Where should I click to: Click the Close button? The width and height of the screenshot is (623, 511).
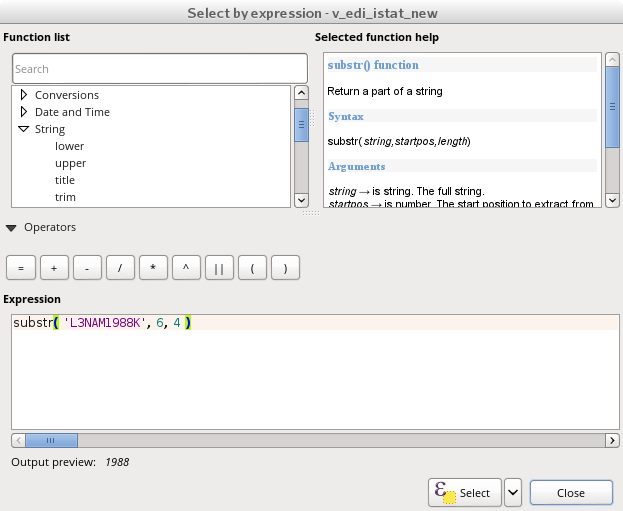coord(571,493)
